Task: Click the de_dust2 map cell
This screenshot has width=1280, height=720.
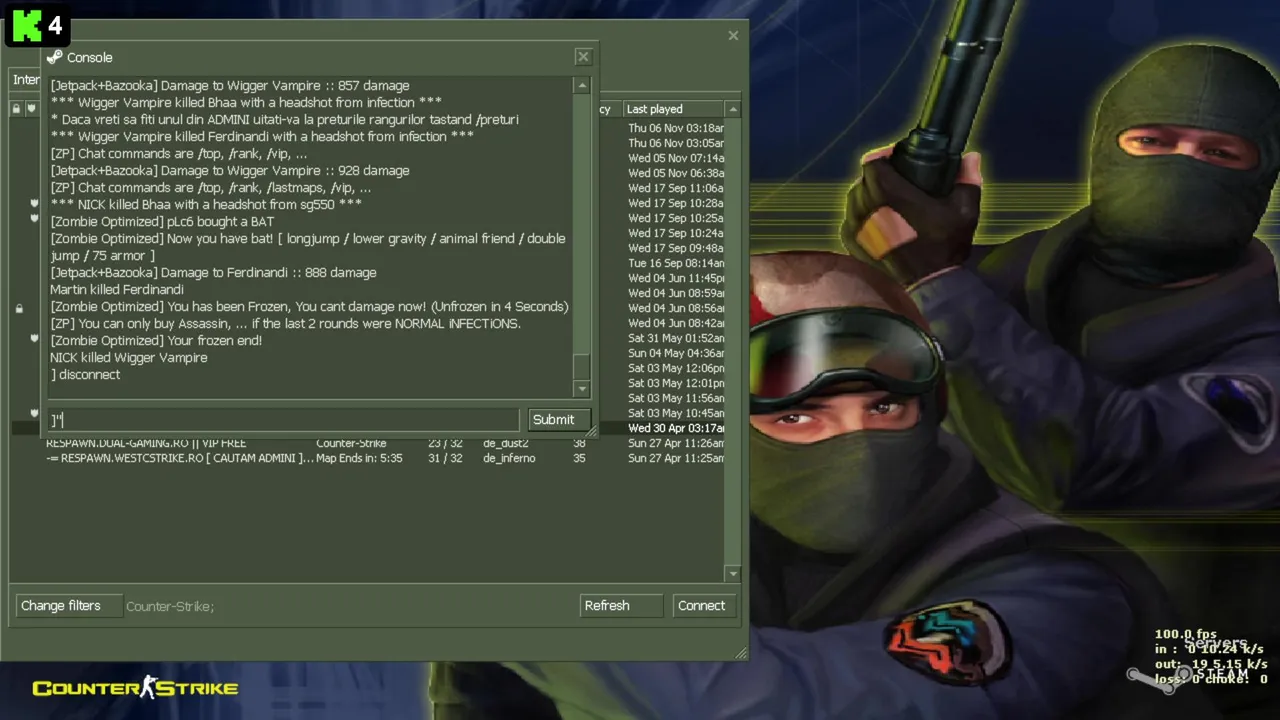Action: (x=505, y=443)
